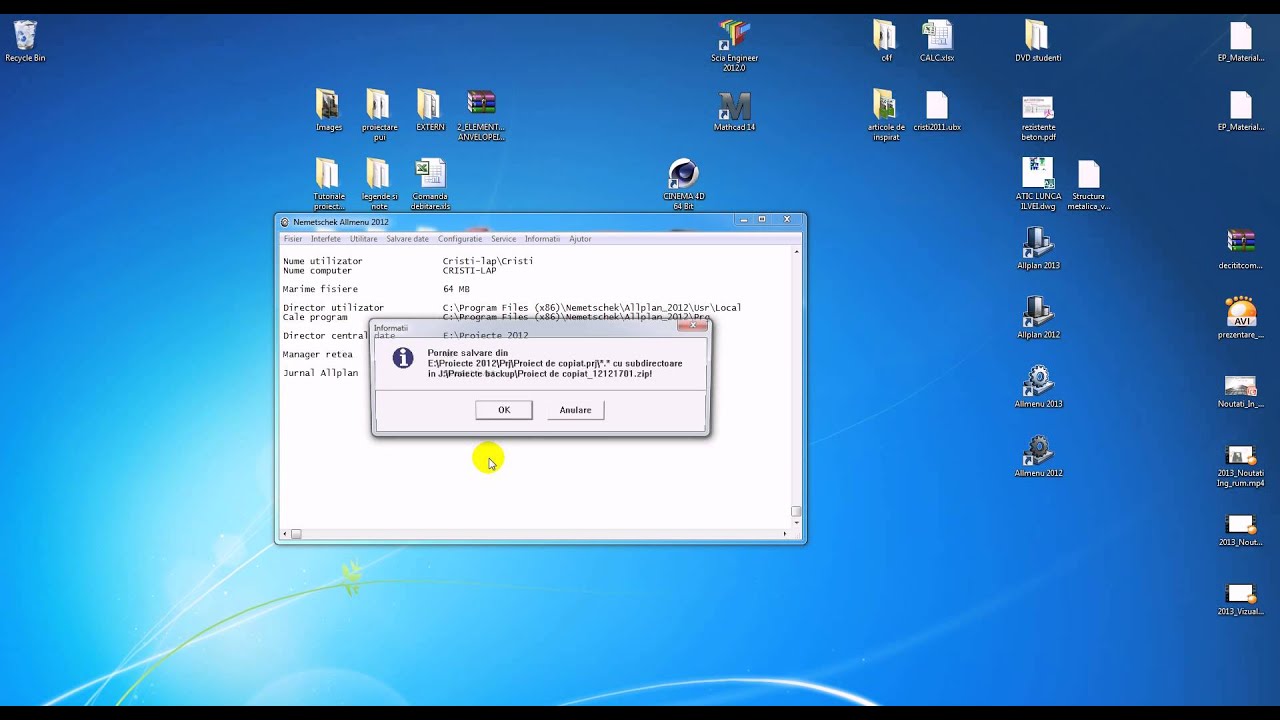Launch the Allplan 2012 shortcut

click(x=1038, y=318)
